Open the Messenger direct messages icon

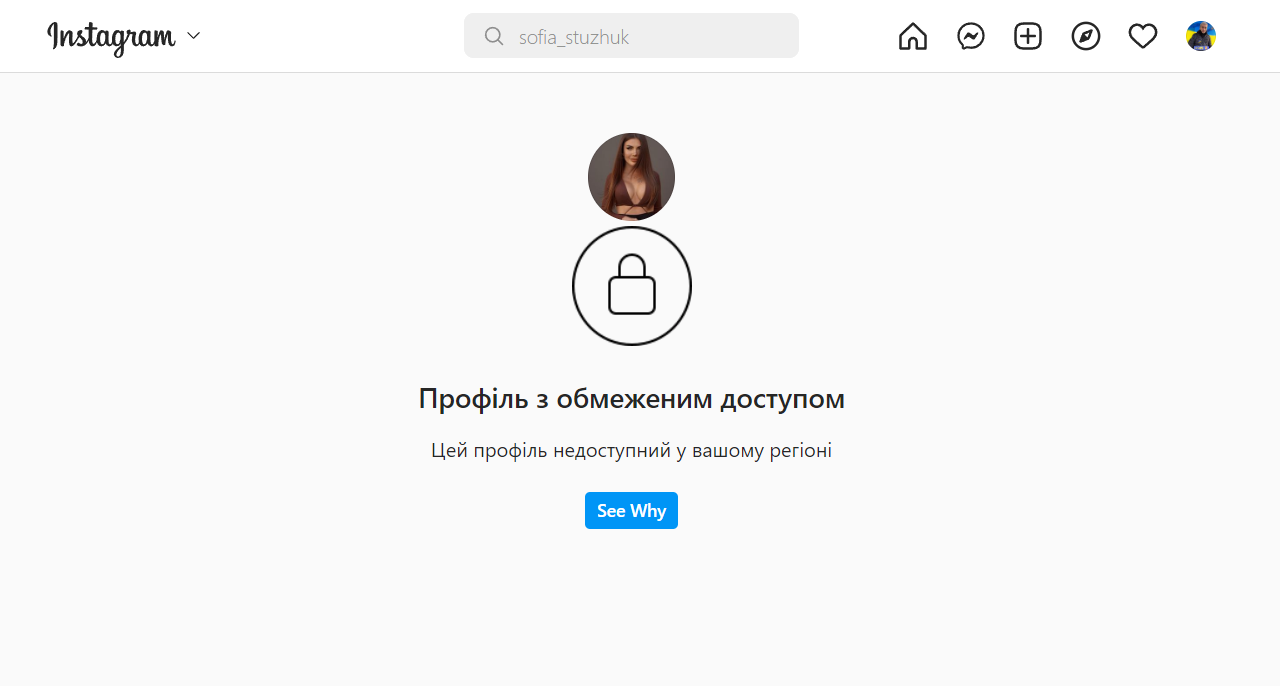point(971,36)
